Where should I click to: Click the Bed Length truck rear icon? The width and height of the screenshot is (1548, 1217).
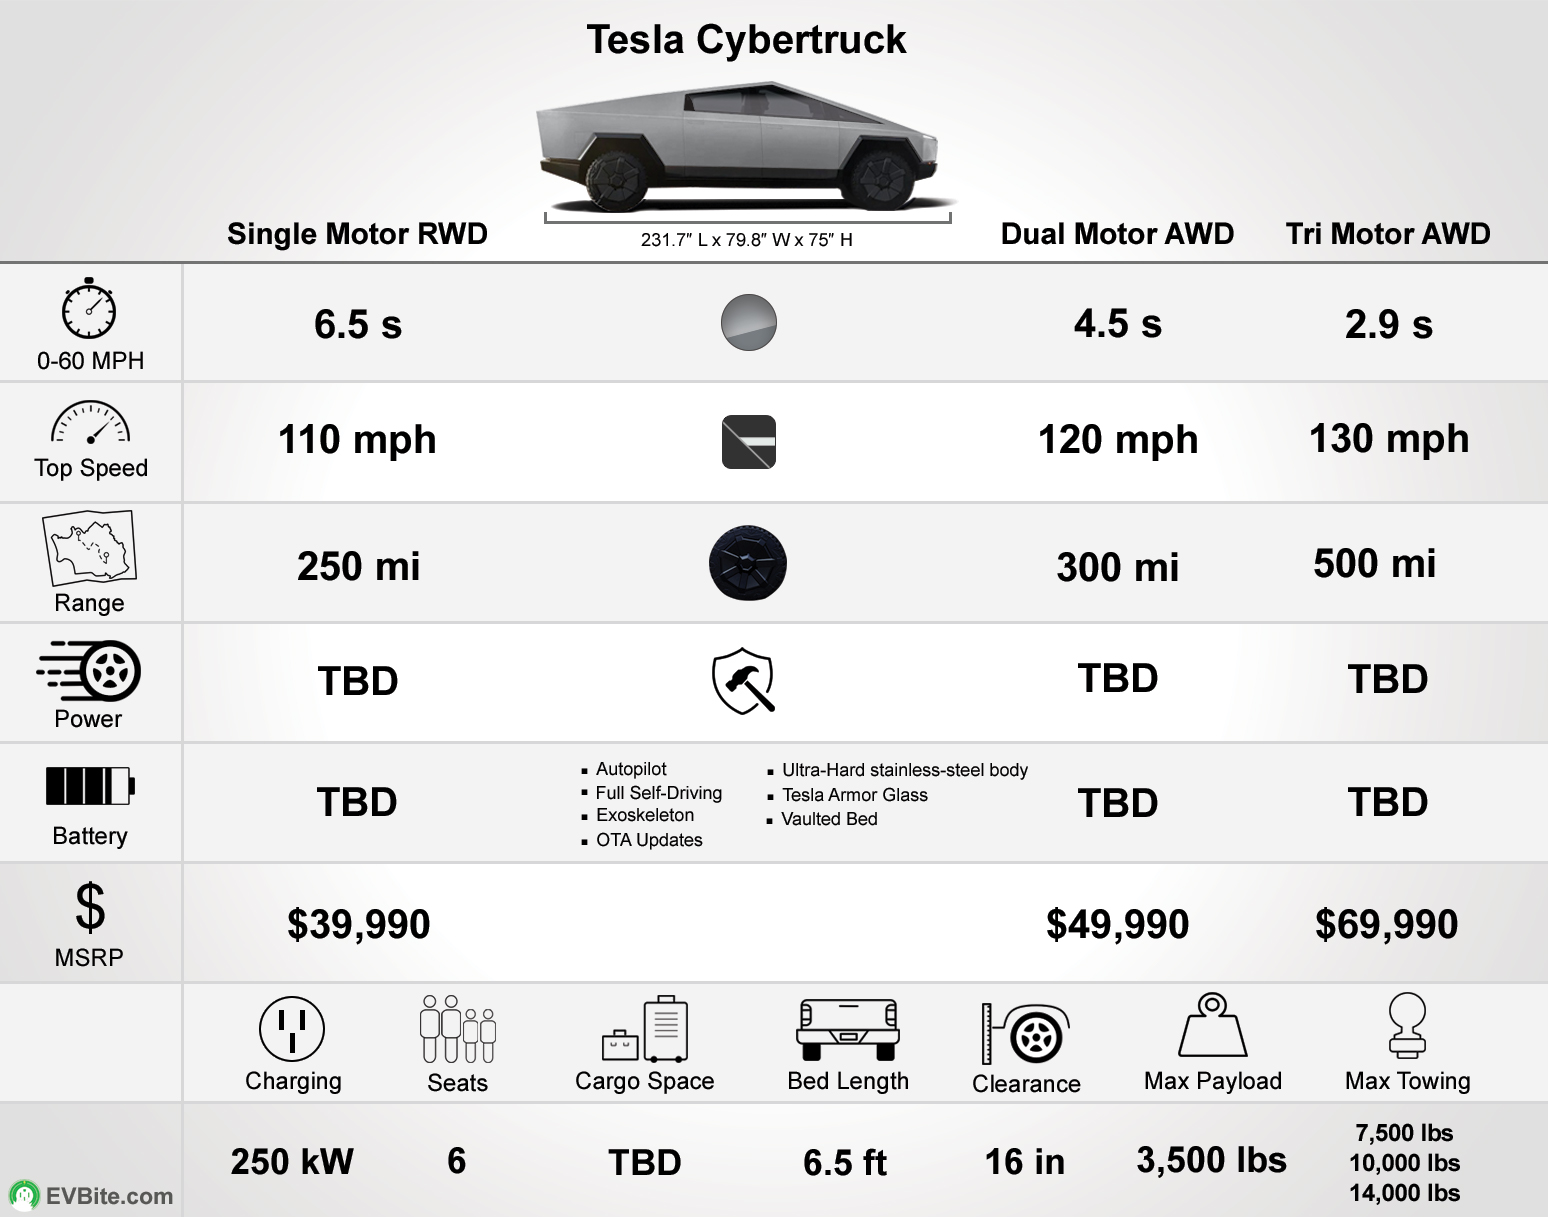click(x=848, y=1029)
